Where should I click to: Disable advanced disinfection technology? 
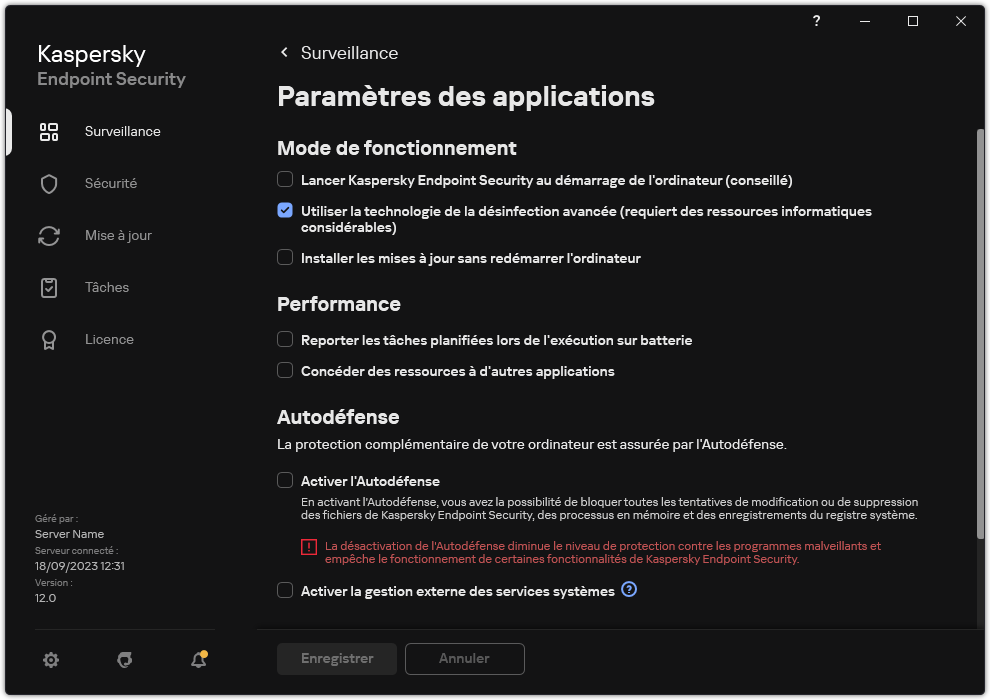(284, 212)
